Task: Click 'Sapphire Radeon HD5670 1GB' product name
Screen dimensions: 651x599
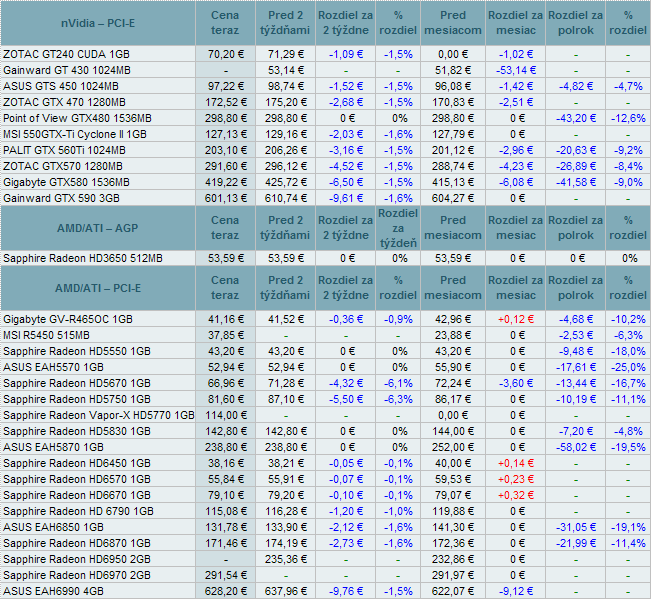Action: (x=77, y=383)
